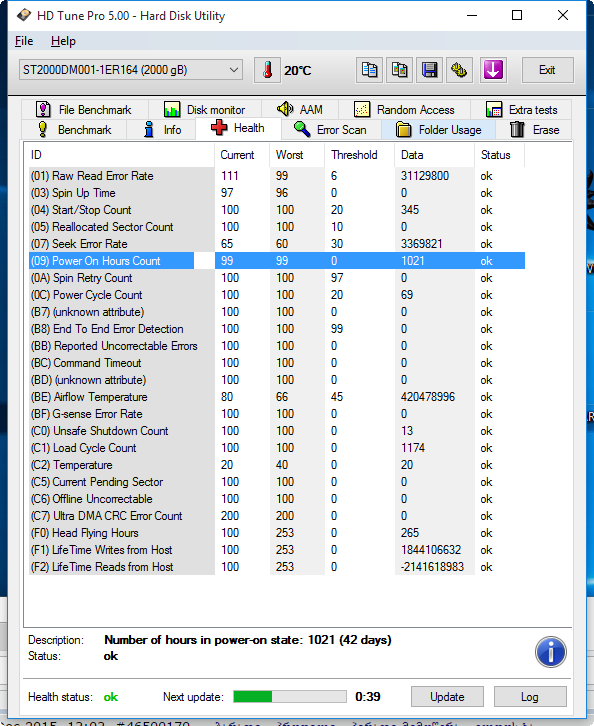Select the Seek Error Rate row
Screen dimensions: 594x726
pos(277,244)
